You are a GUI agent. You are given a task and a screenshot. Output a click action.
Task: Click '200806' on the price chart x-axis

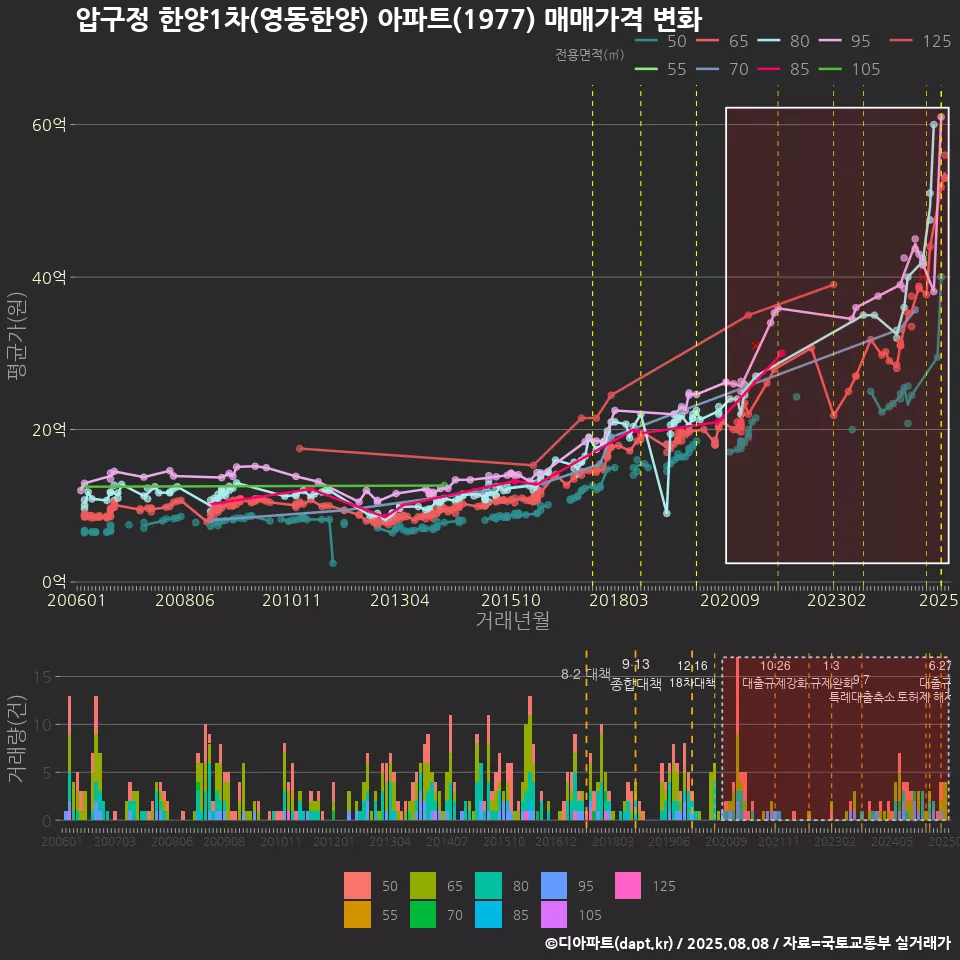[184, 600]
